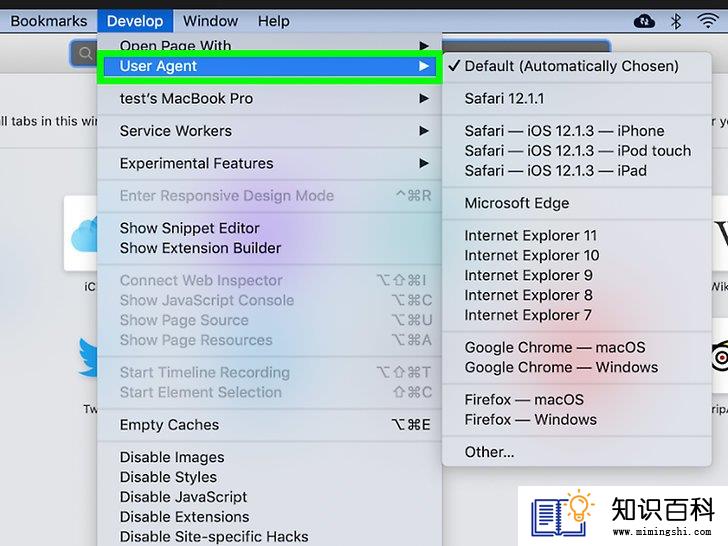Open the Bookmarks menu
This screenshot has height=546, width=728.
tap(48, 21)
